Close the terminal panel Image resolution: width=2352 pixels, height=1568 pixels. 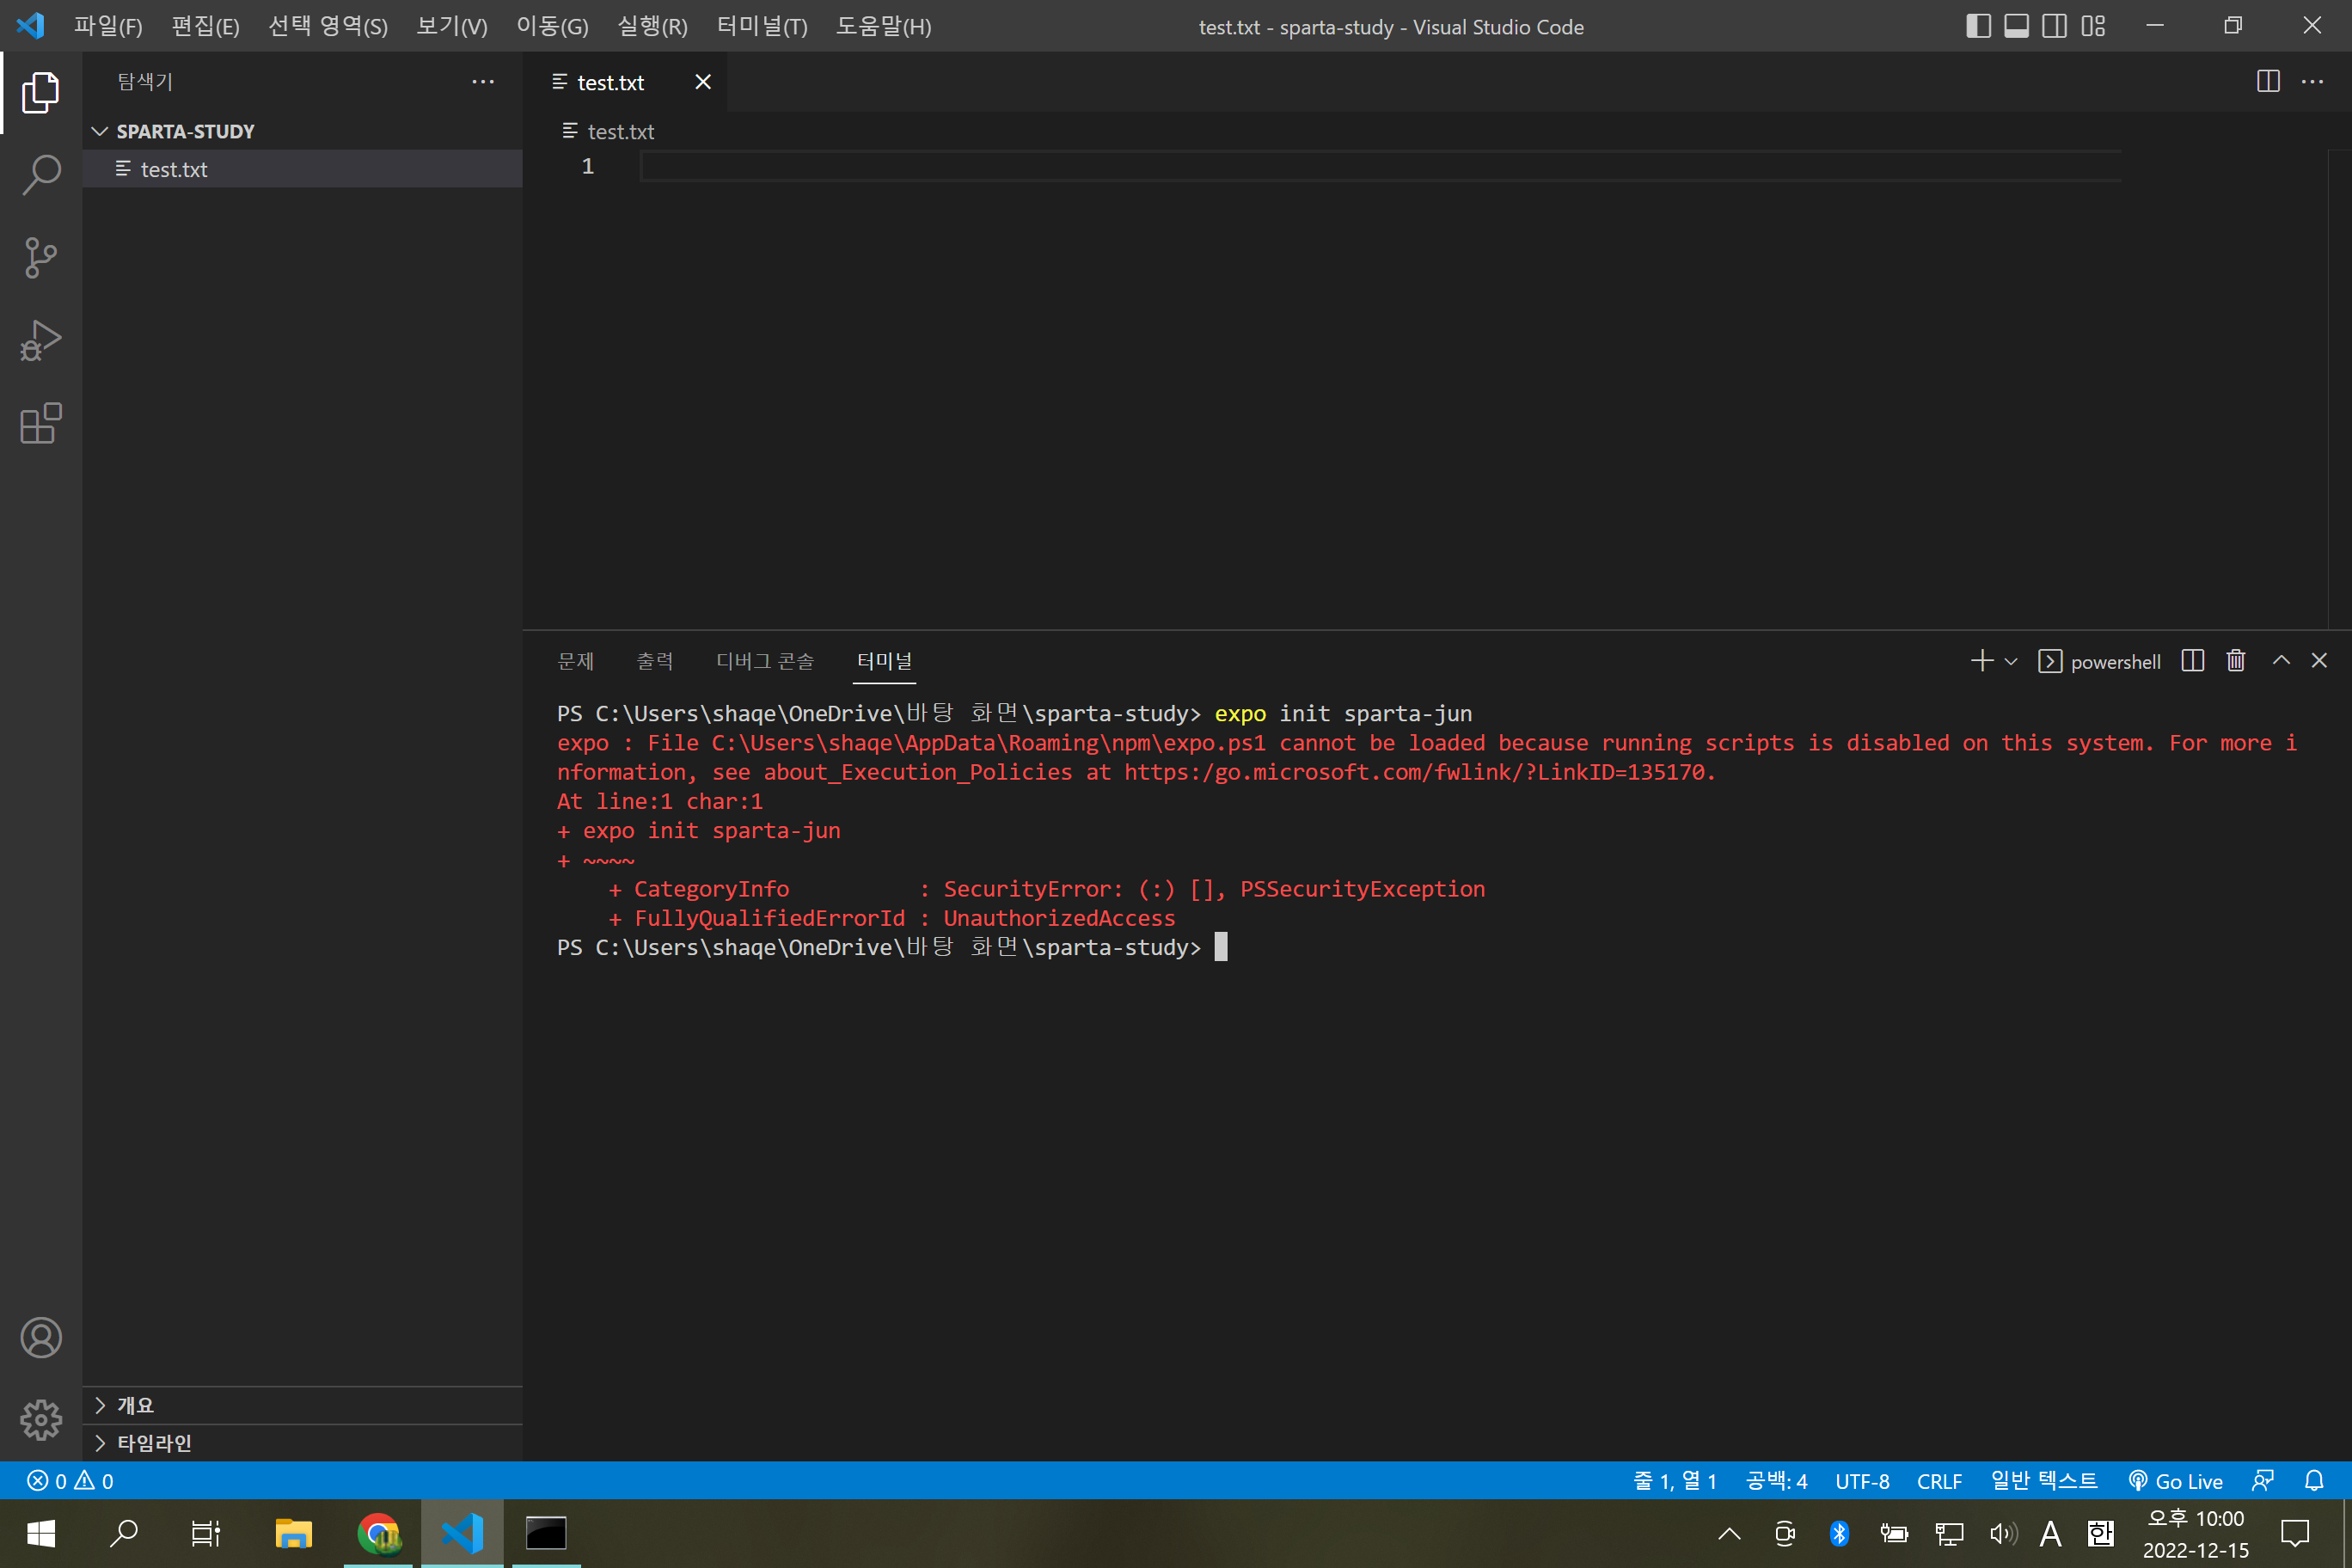point(2319,661)
